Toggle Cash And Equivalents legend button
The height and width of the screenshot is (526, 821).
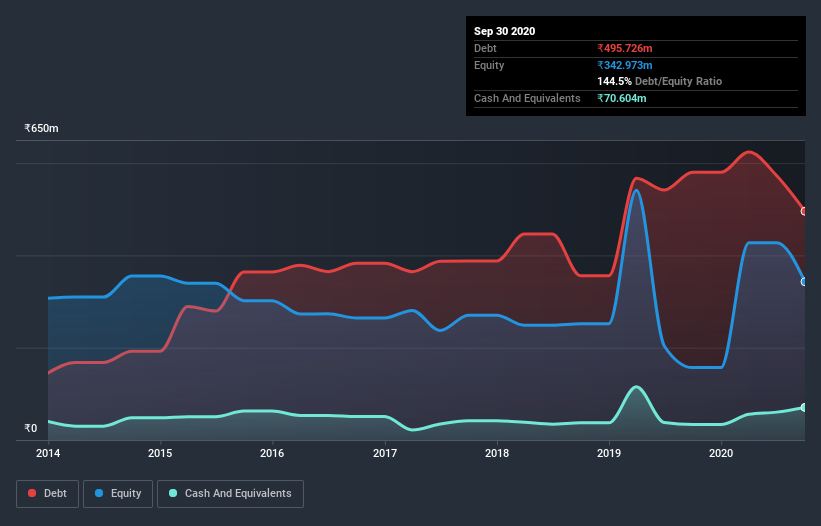[230, 494]
